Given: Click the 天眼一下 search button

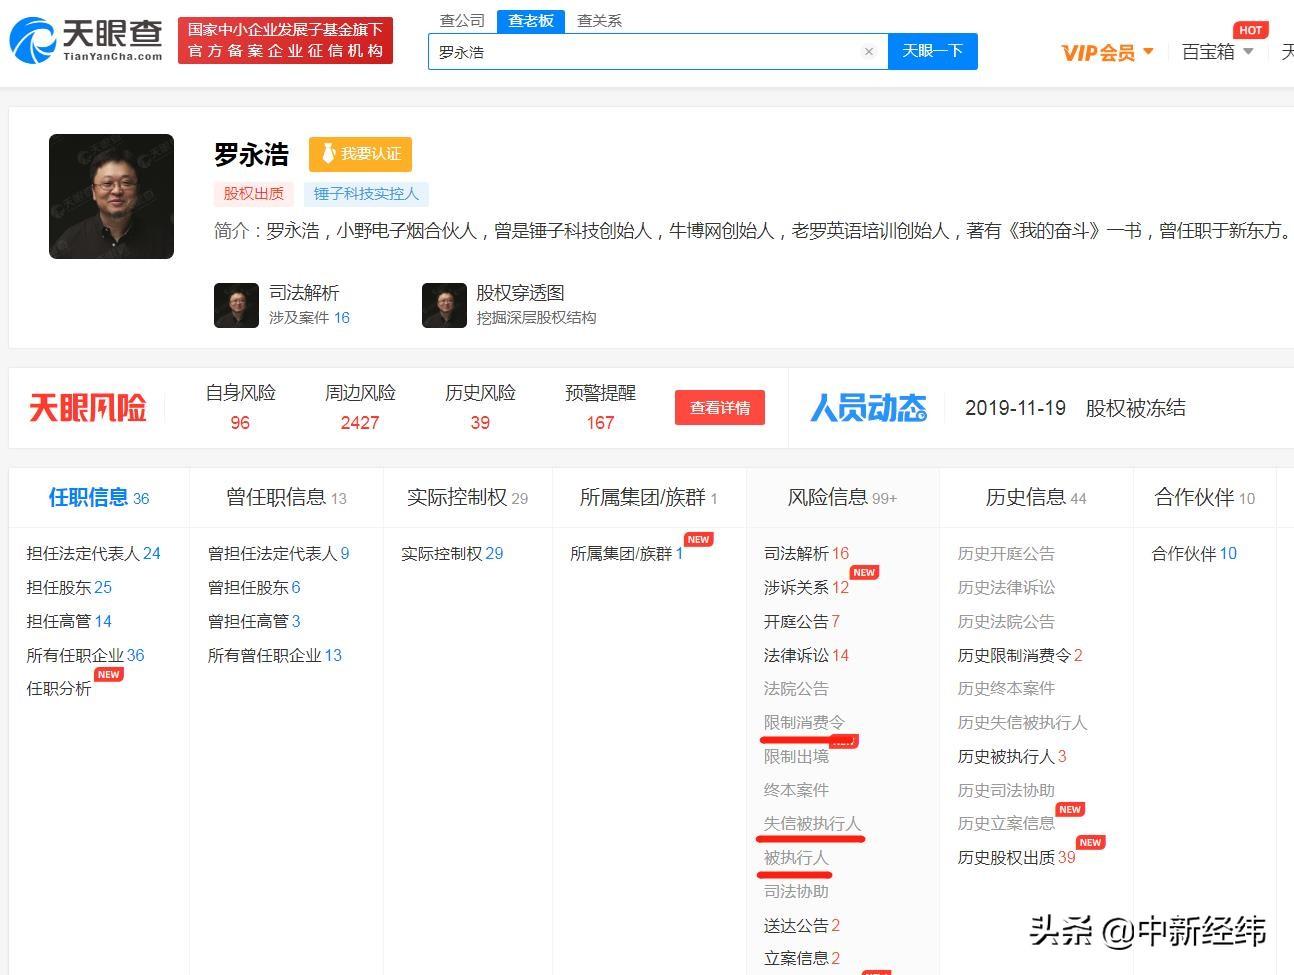Looking at the screenshot, I should point(932,51).
